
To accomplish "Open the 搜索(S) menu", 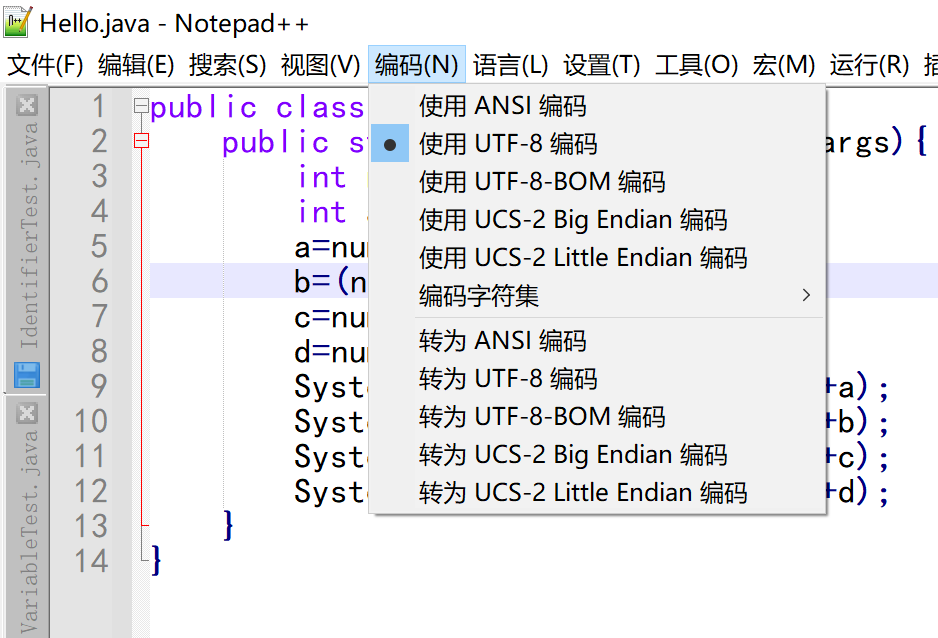I will tap(227, 65).
